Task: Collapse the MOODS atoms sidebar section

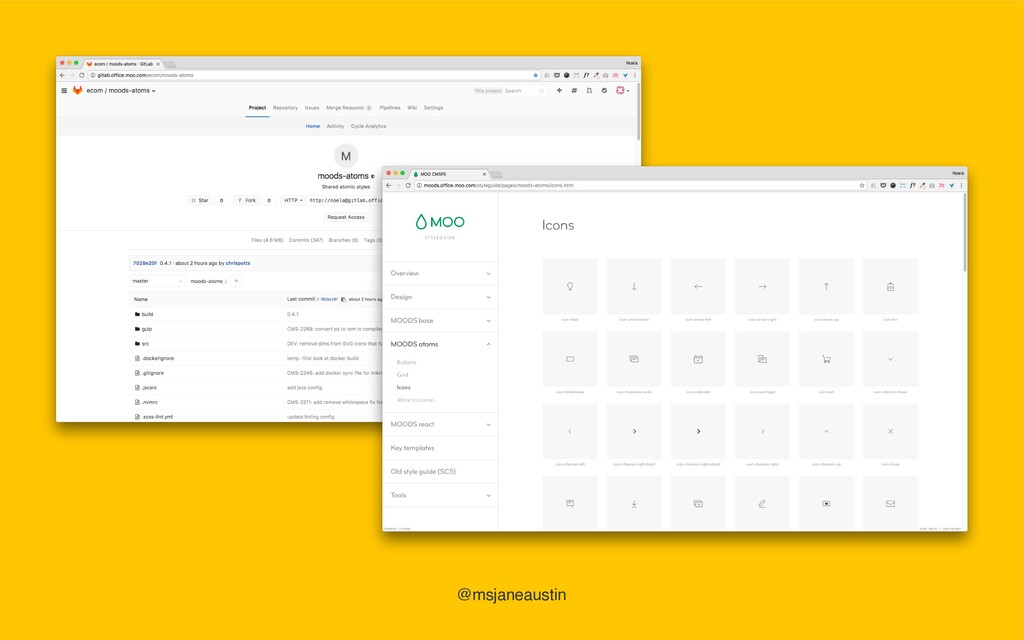Action: click(x=440, y=344)
